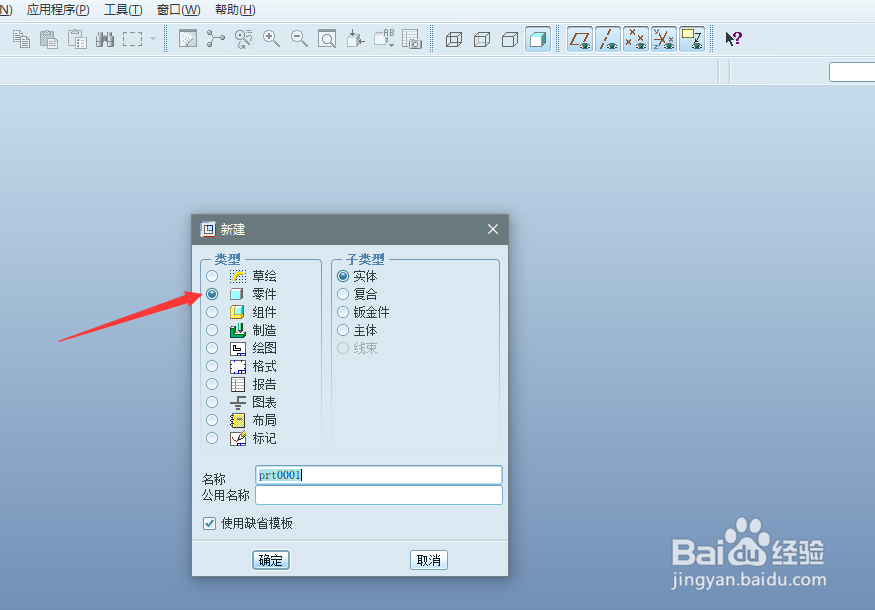Click the Zoom Out magnifier
875x610 pixels.
coord(299,39)
